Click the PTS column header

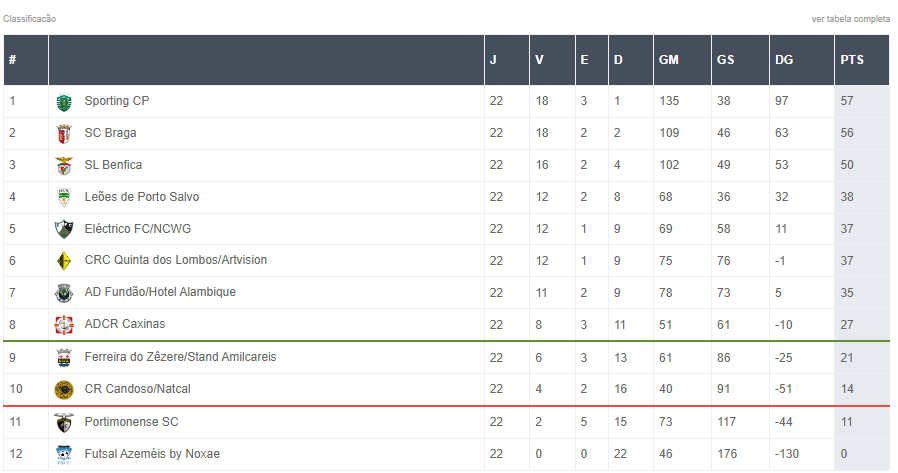[x=851, y=60]
